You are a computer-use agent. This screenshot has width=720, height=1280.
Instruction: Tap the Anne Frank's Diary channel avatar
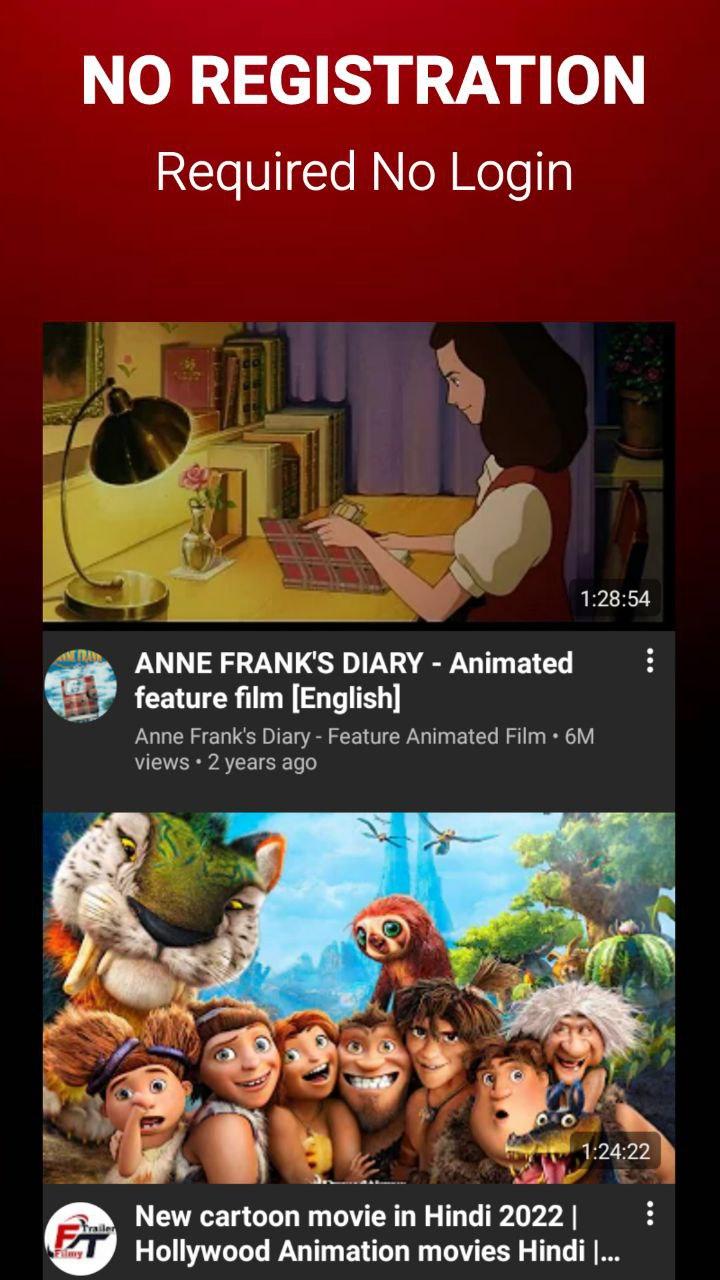[81, 685]
